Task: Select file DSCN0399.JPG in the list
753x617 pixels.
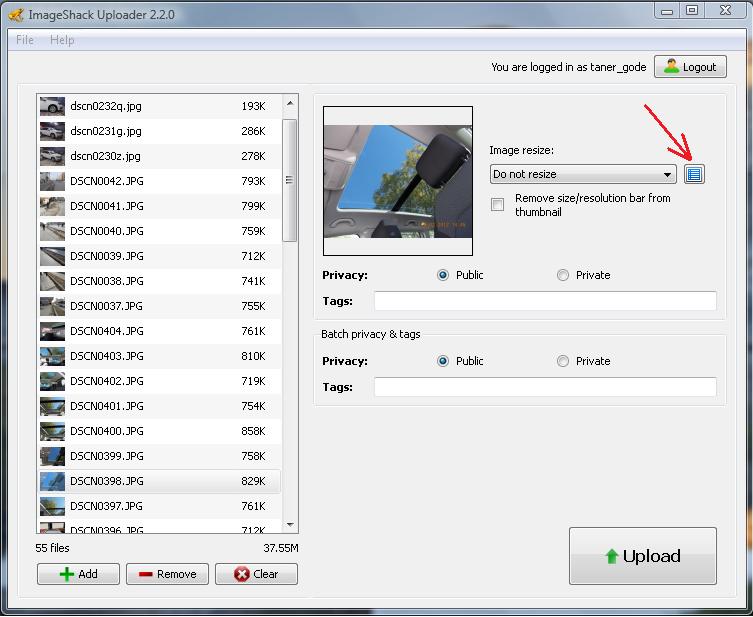Action: tap(159, 456)
